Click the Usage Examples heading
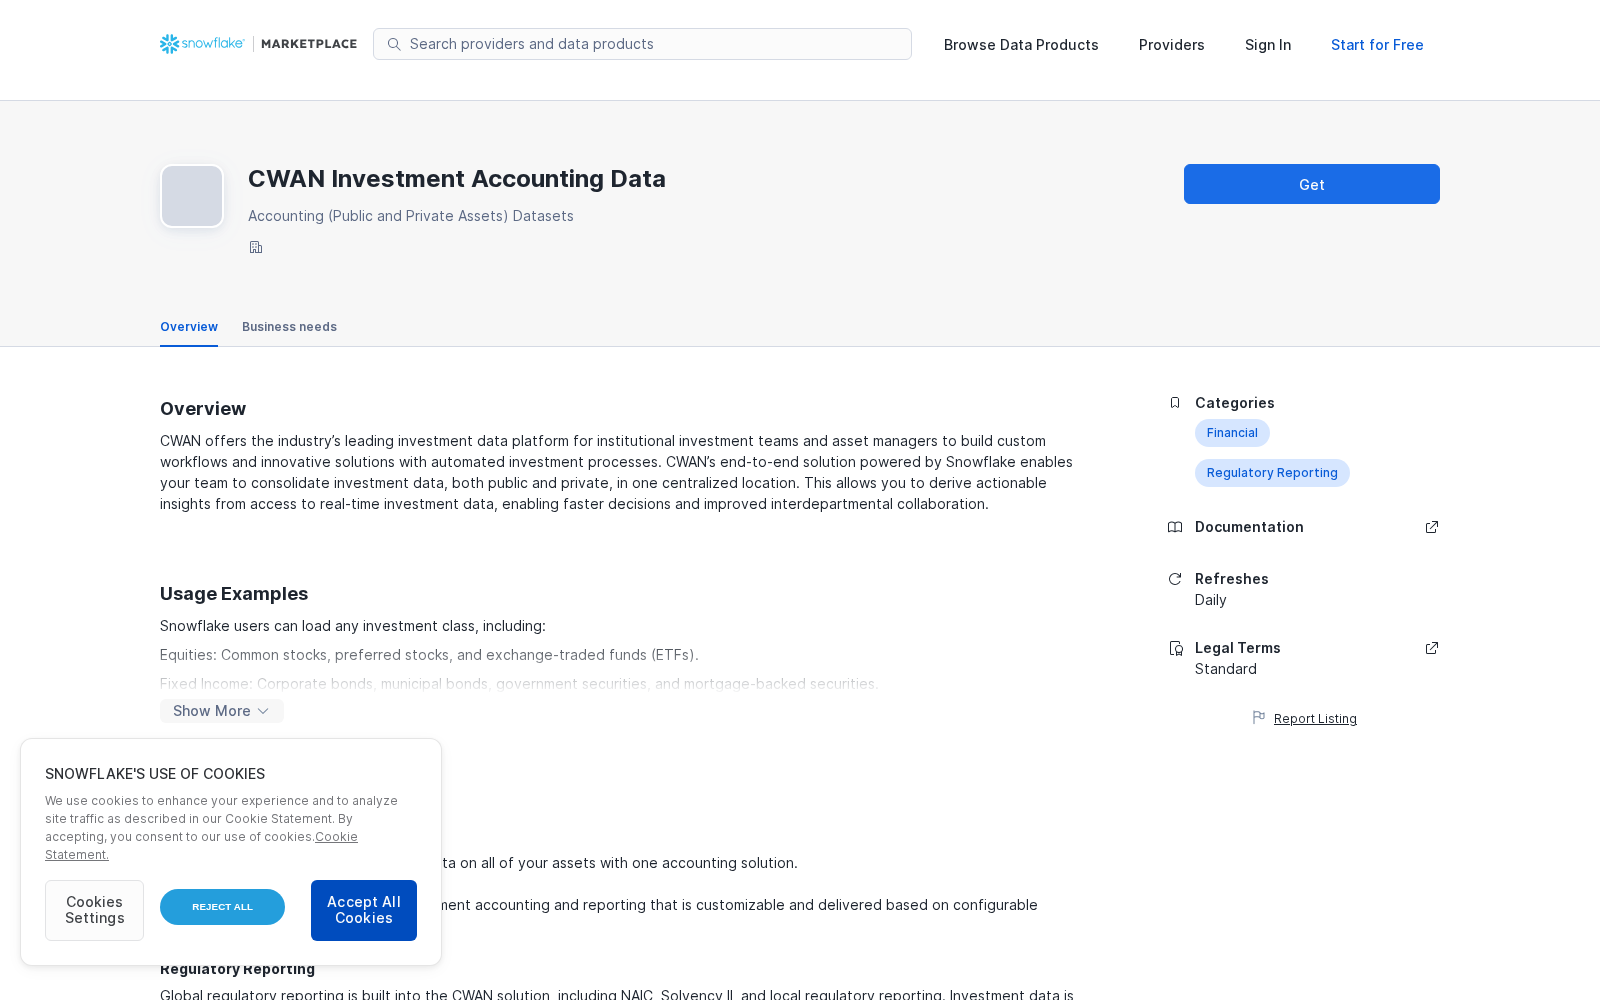Viewport: 1600px width, 1000px height. pos(234,594)
